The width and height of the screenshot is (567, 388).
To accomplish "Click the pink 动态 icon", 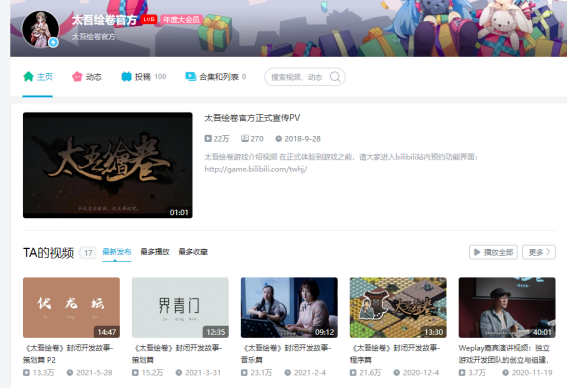I will click(x=77, y=77).
